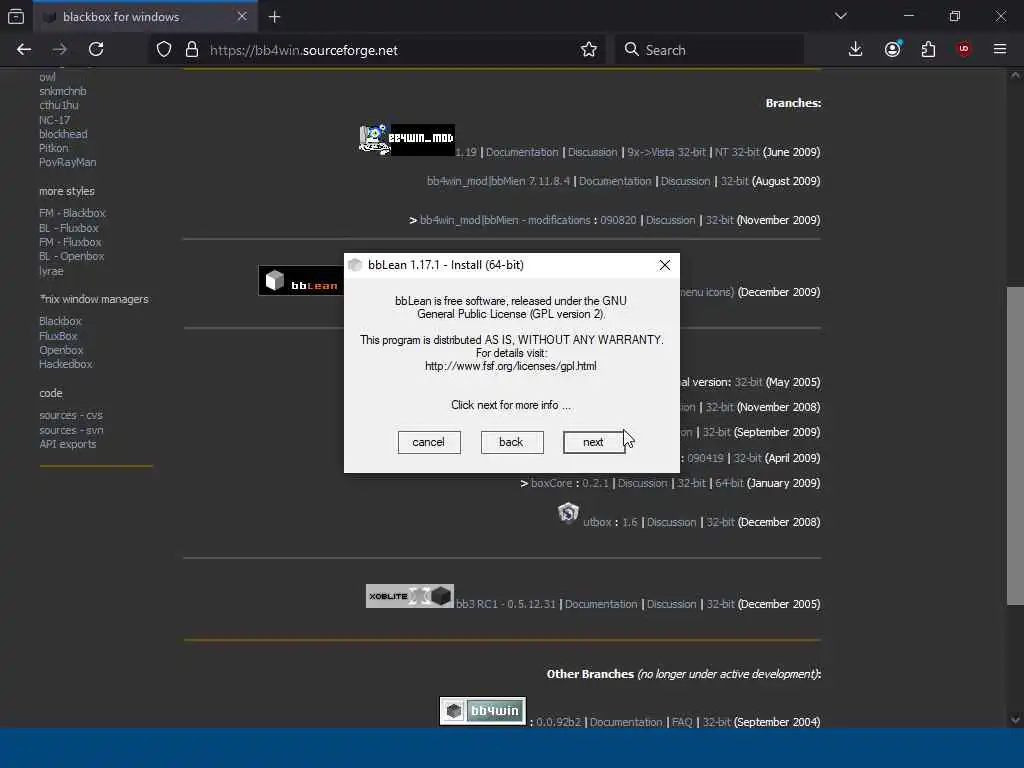Open the BL - Openbox styles link
Screen dimensions: 1024x768
pos(71,256)
